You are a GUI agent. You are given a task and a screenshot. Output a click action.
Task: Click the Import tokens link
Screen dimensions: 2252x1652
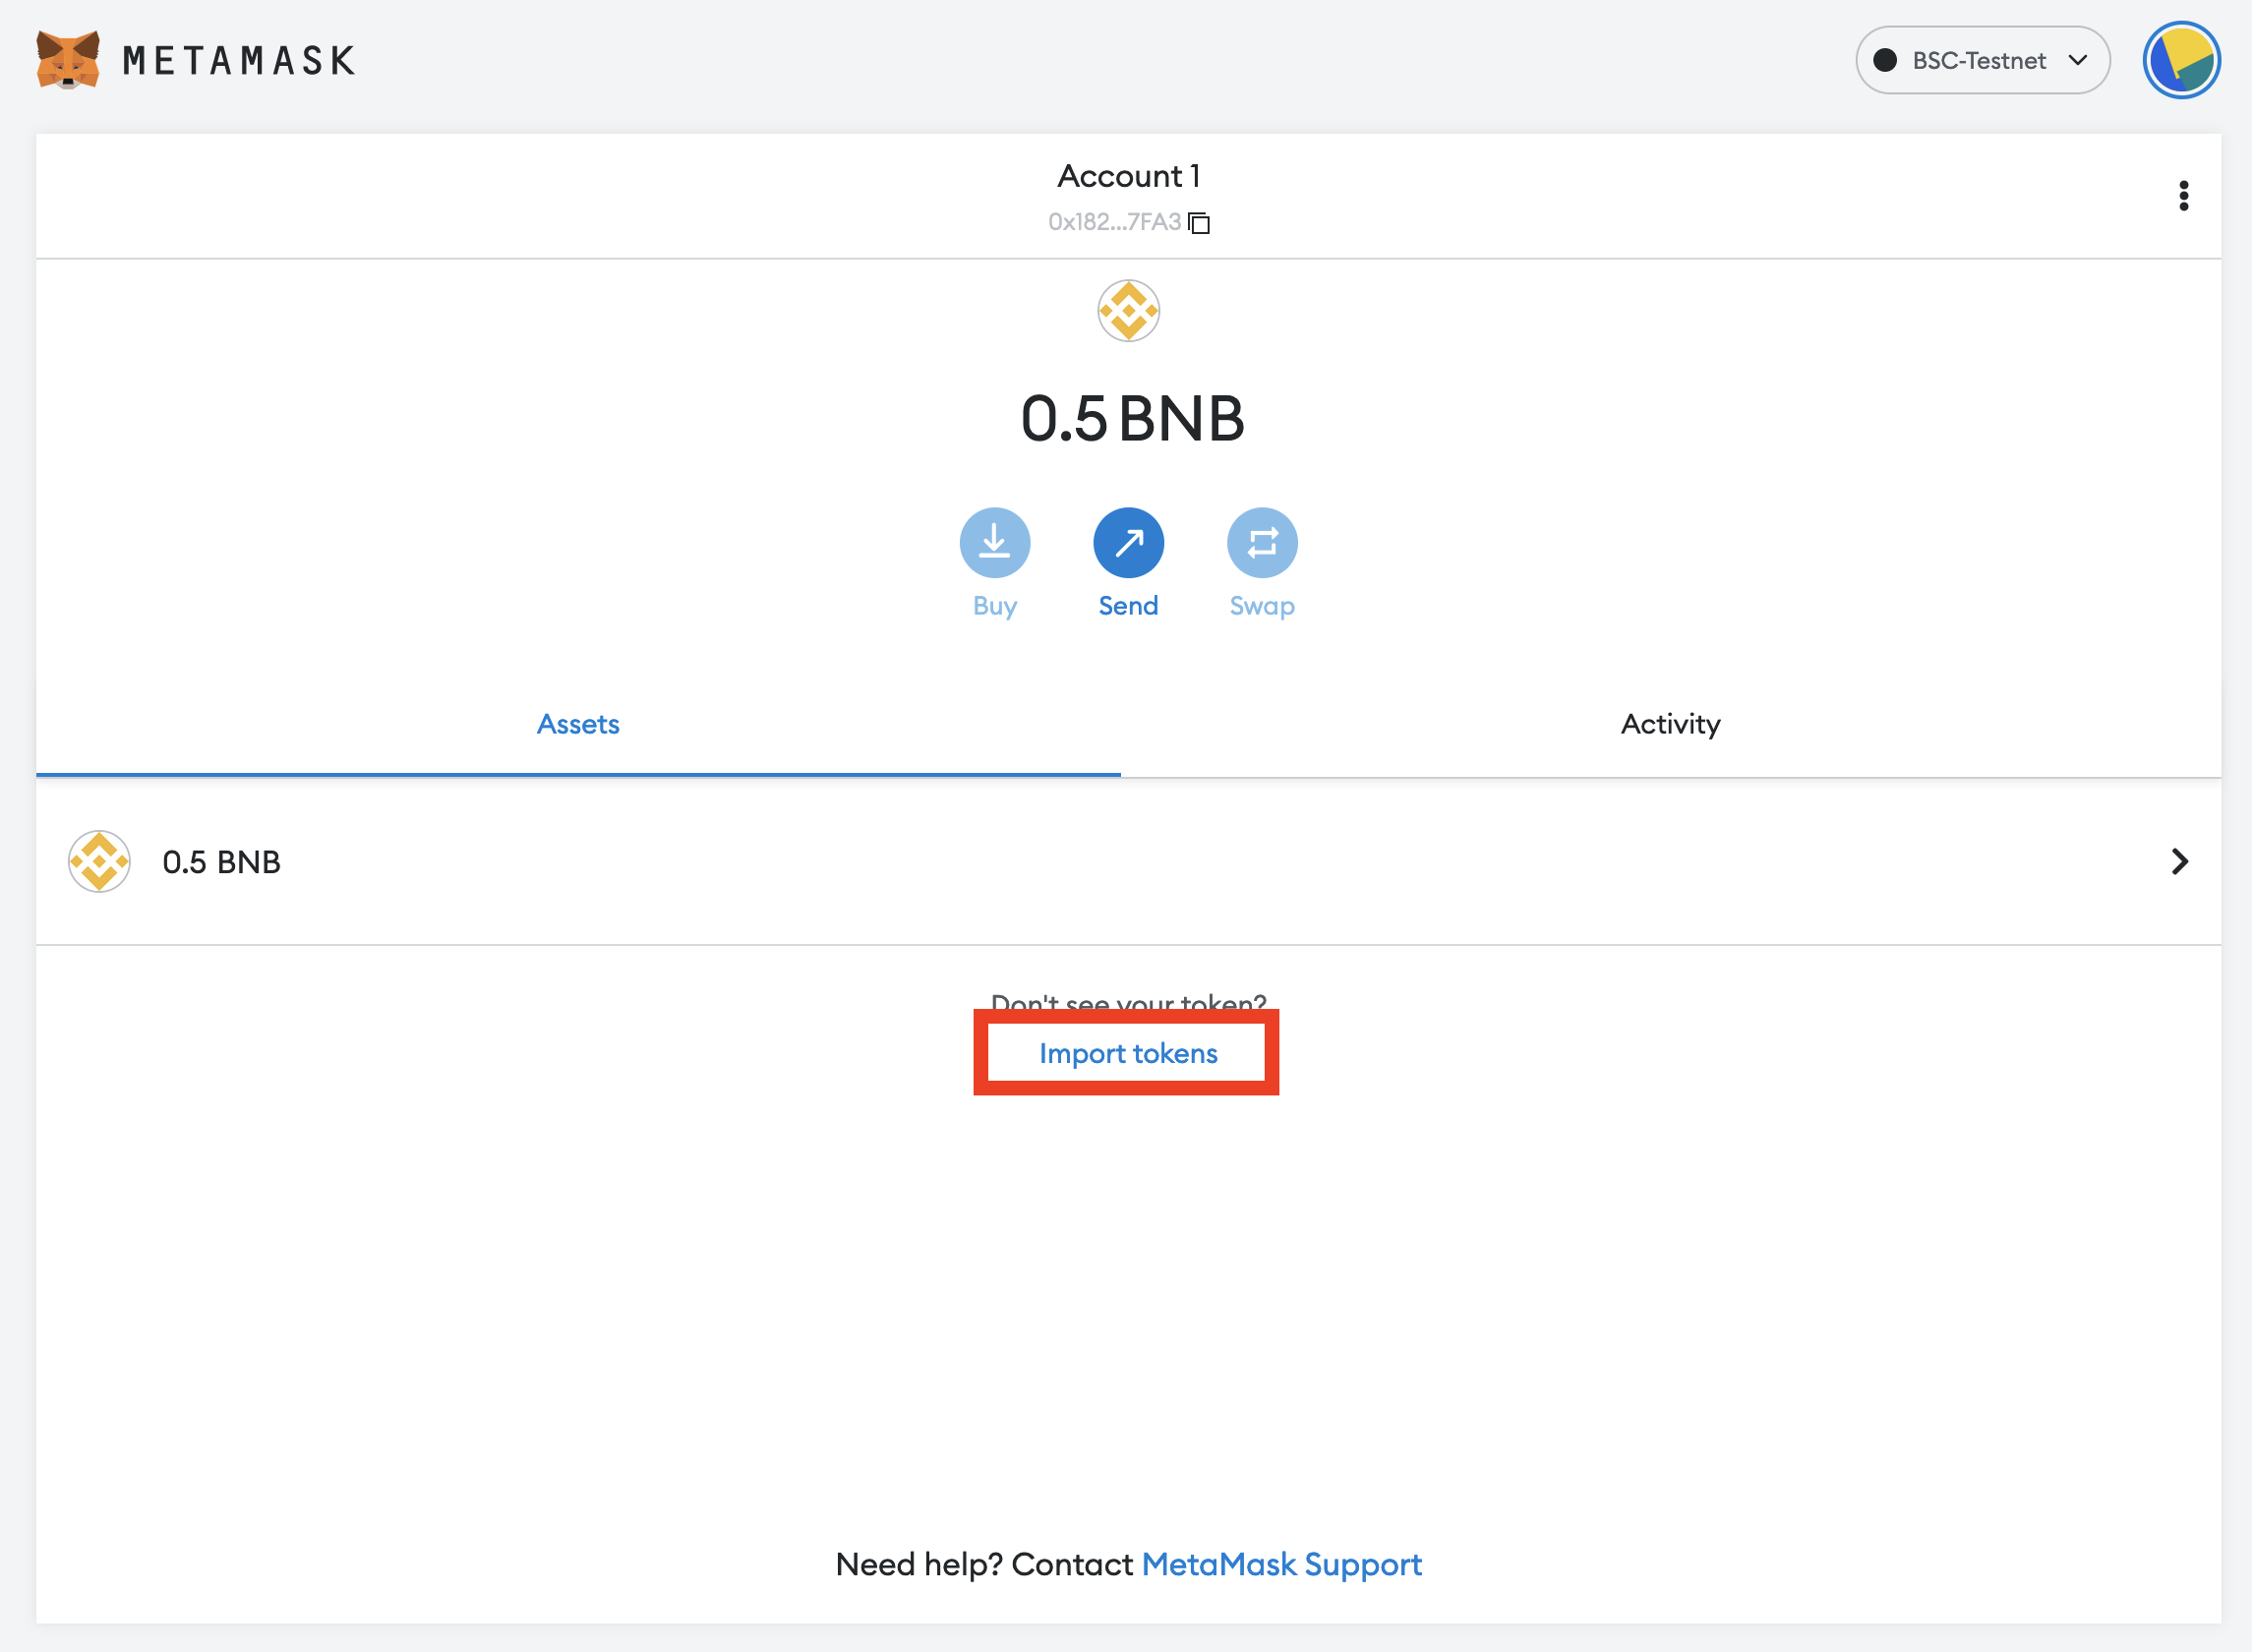[1128, 1053]
